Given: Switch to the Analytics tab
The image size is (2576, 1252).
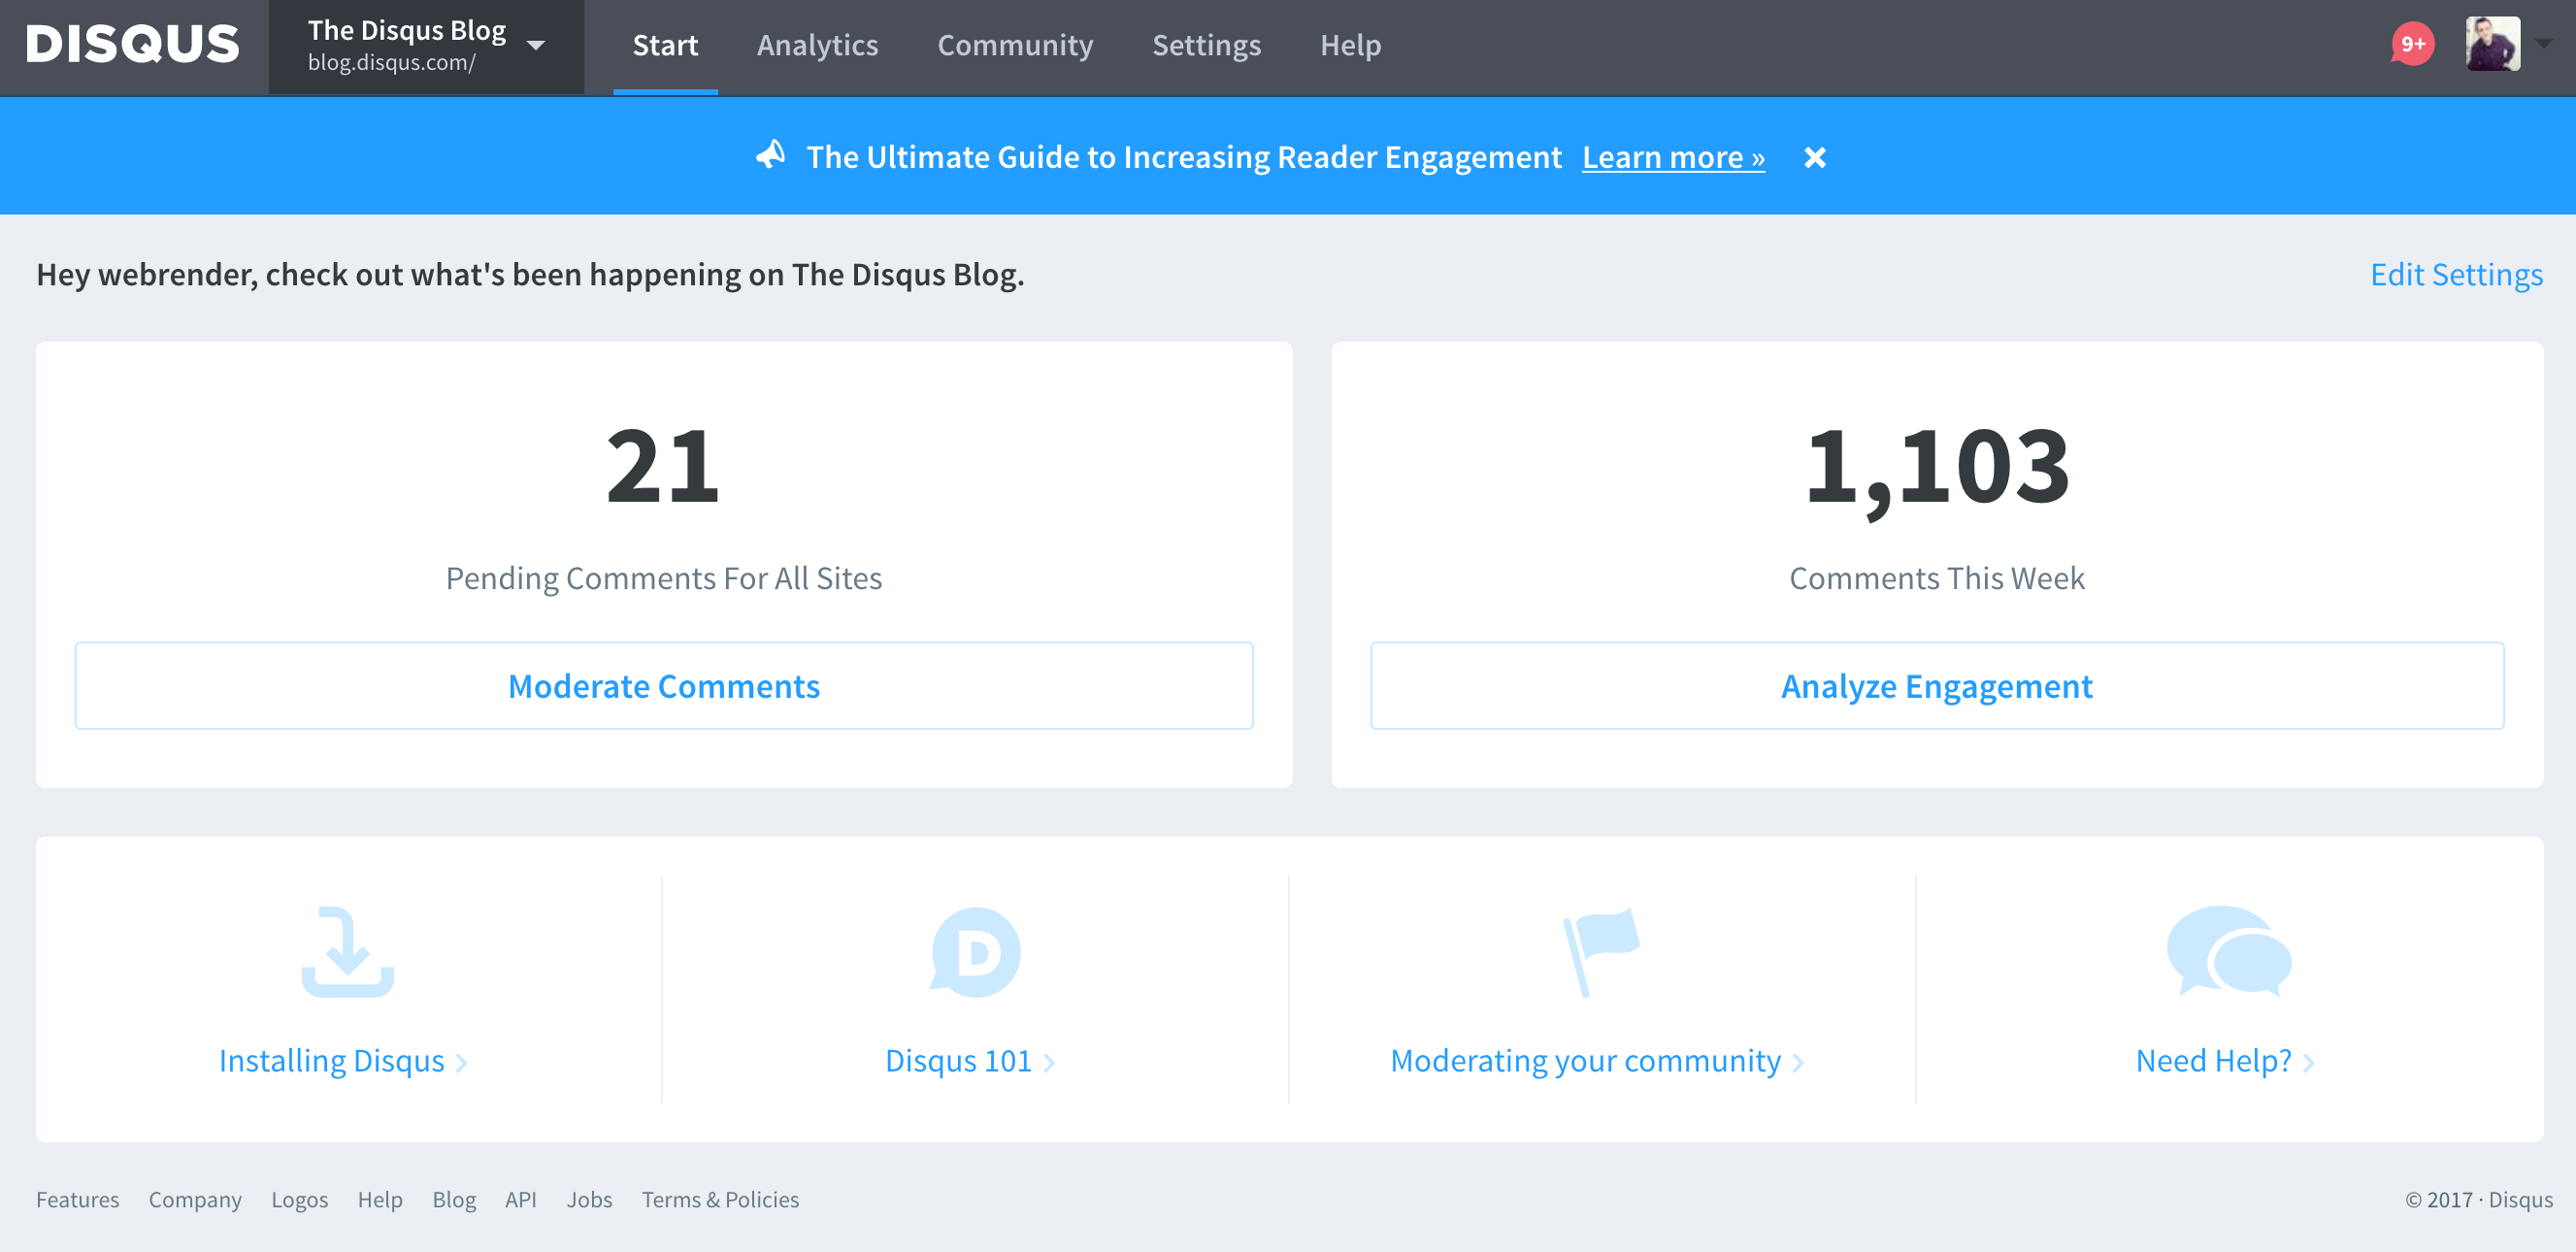Looking at the screenshot, I should point(817,45).
